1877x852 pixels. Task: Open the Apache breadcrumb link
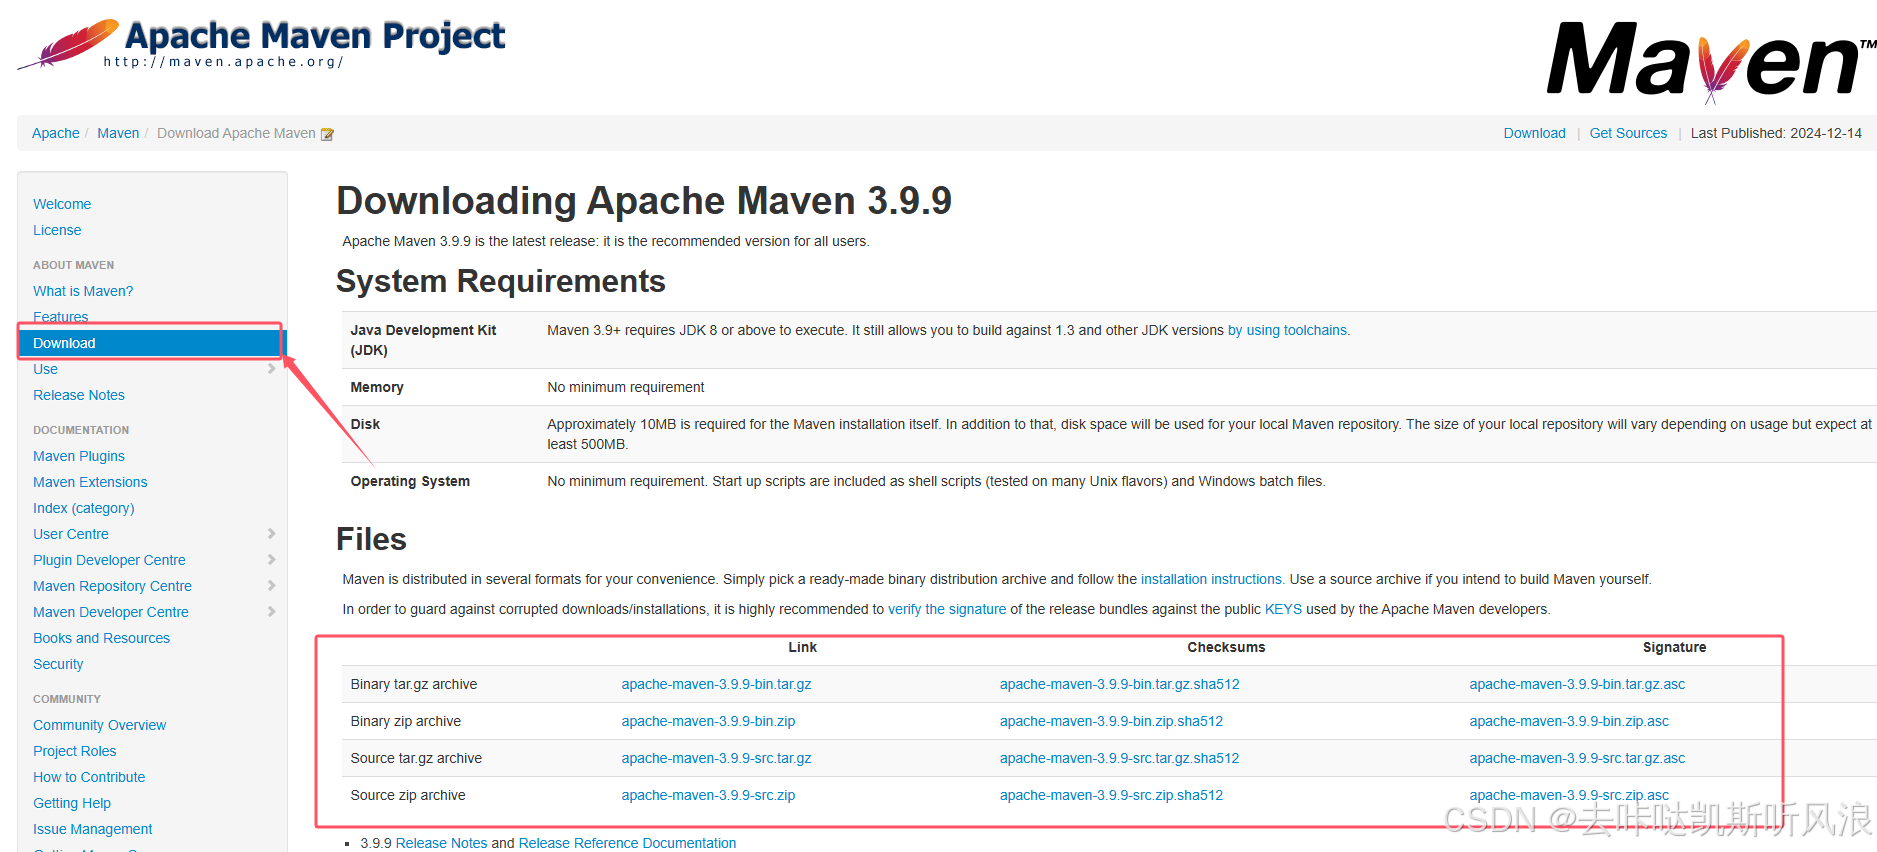tap(55, 133)
